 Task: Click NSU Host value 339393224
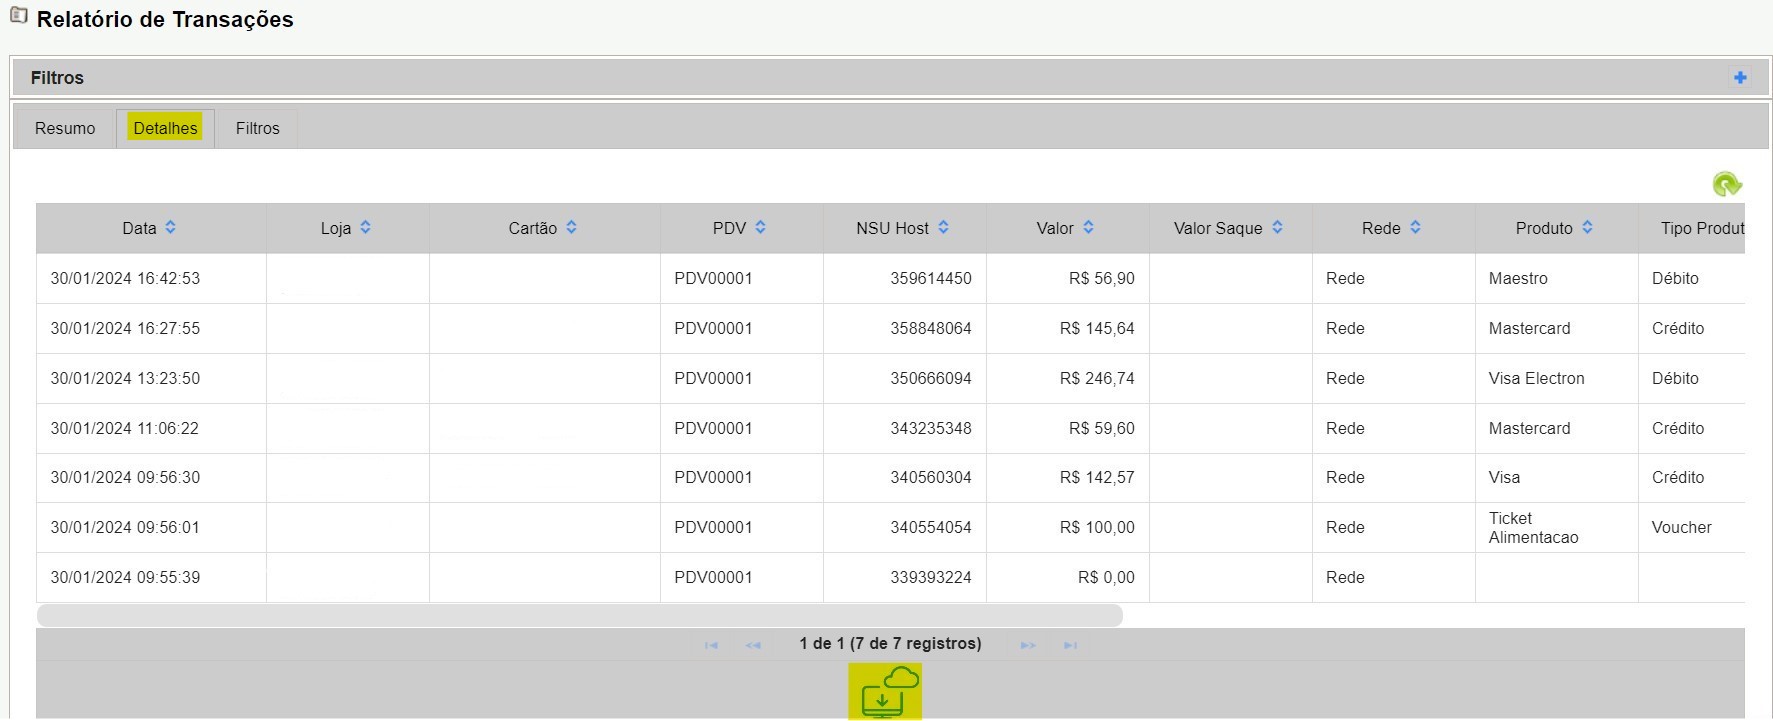(931, 577)
